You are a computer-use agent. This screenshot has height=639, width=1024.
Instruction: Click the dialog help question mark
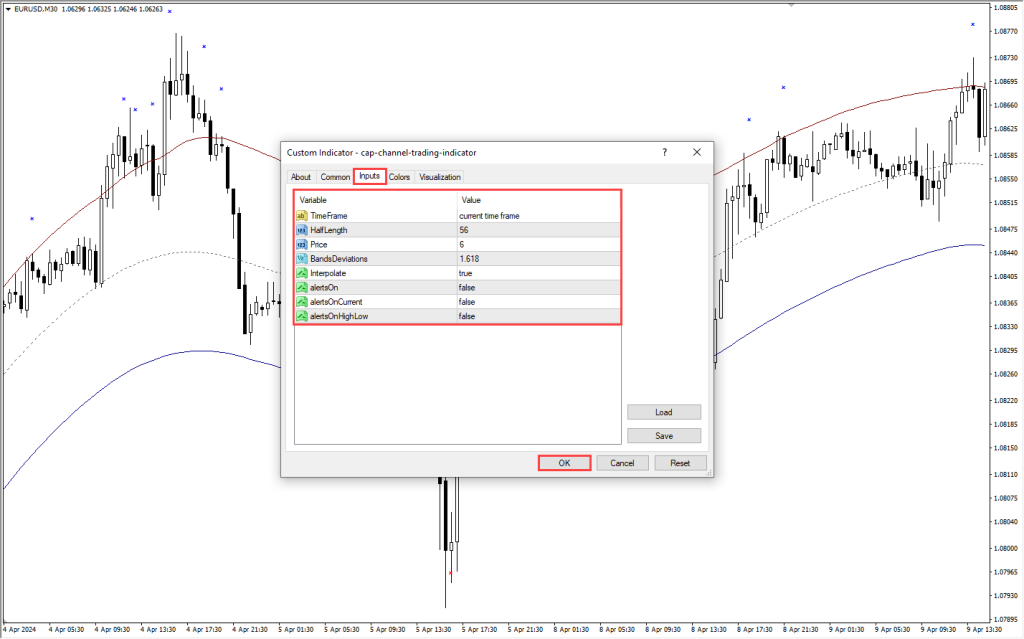point(665,152)
